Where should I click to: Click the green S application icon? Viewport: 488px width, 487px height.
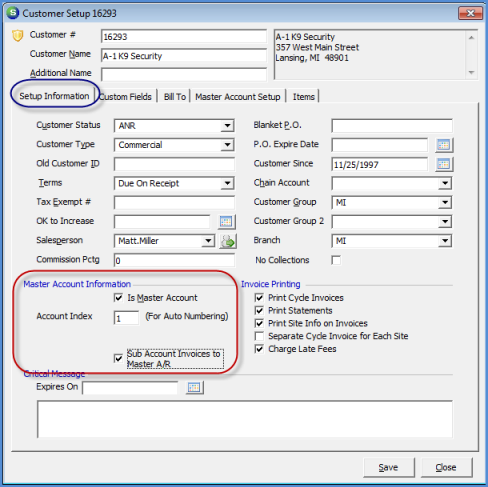coord(13,13)
